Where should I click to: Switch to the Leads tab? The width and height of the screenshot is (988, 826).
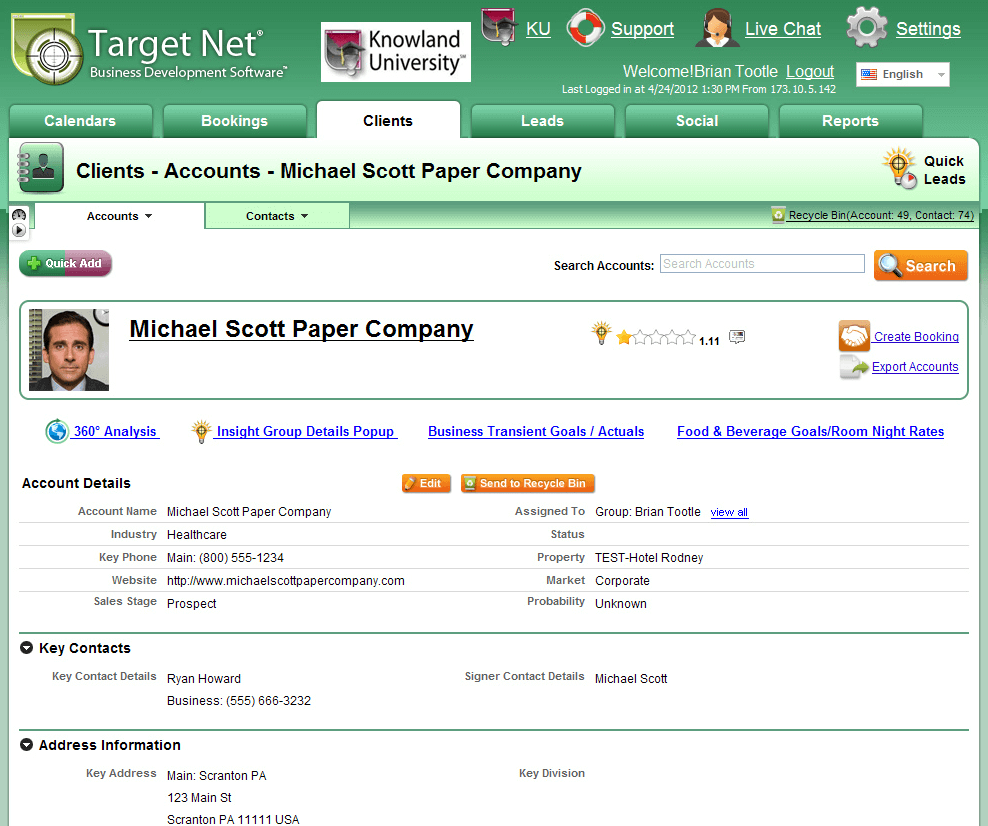(543, 121)
